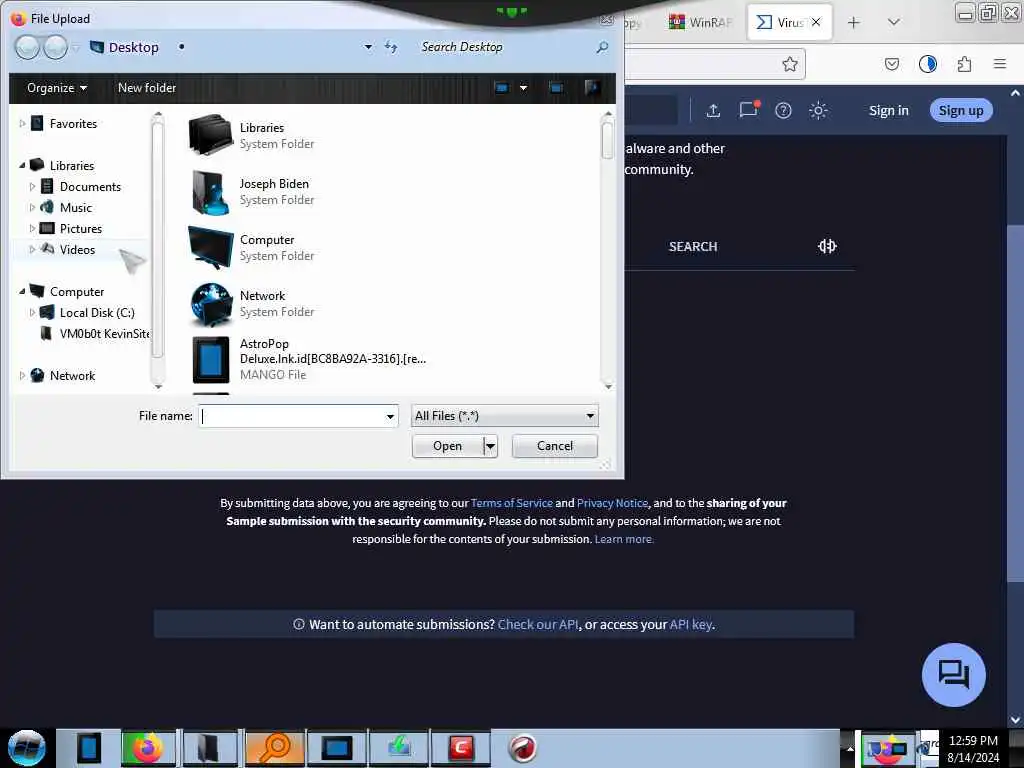
Task: Open the Check our API link
Action: point(537,624)
